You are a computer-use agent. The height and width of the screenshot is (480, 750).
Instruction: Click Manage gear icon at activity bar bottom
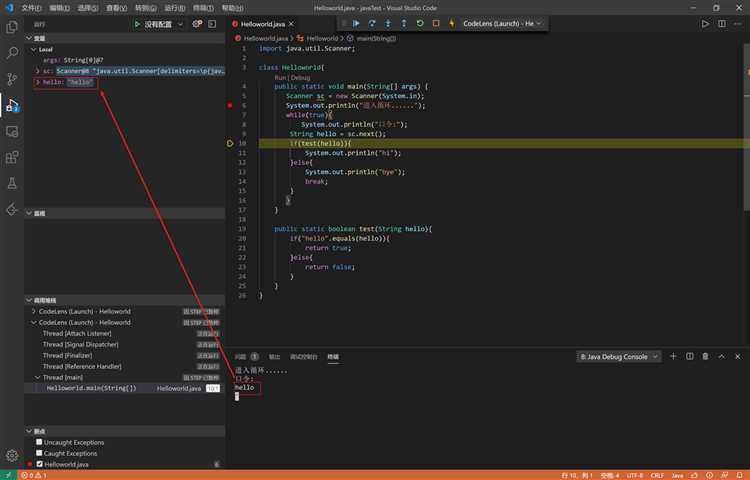pos(12,455)
